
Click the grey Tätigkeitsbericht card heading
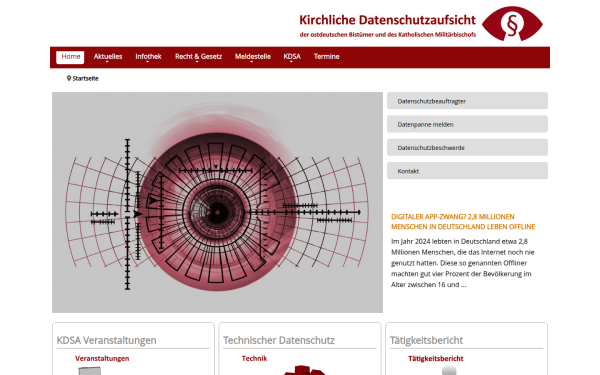(x=426, y=340)
